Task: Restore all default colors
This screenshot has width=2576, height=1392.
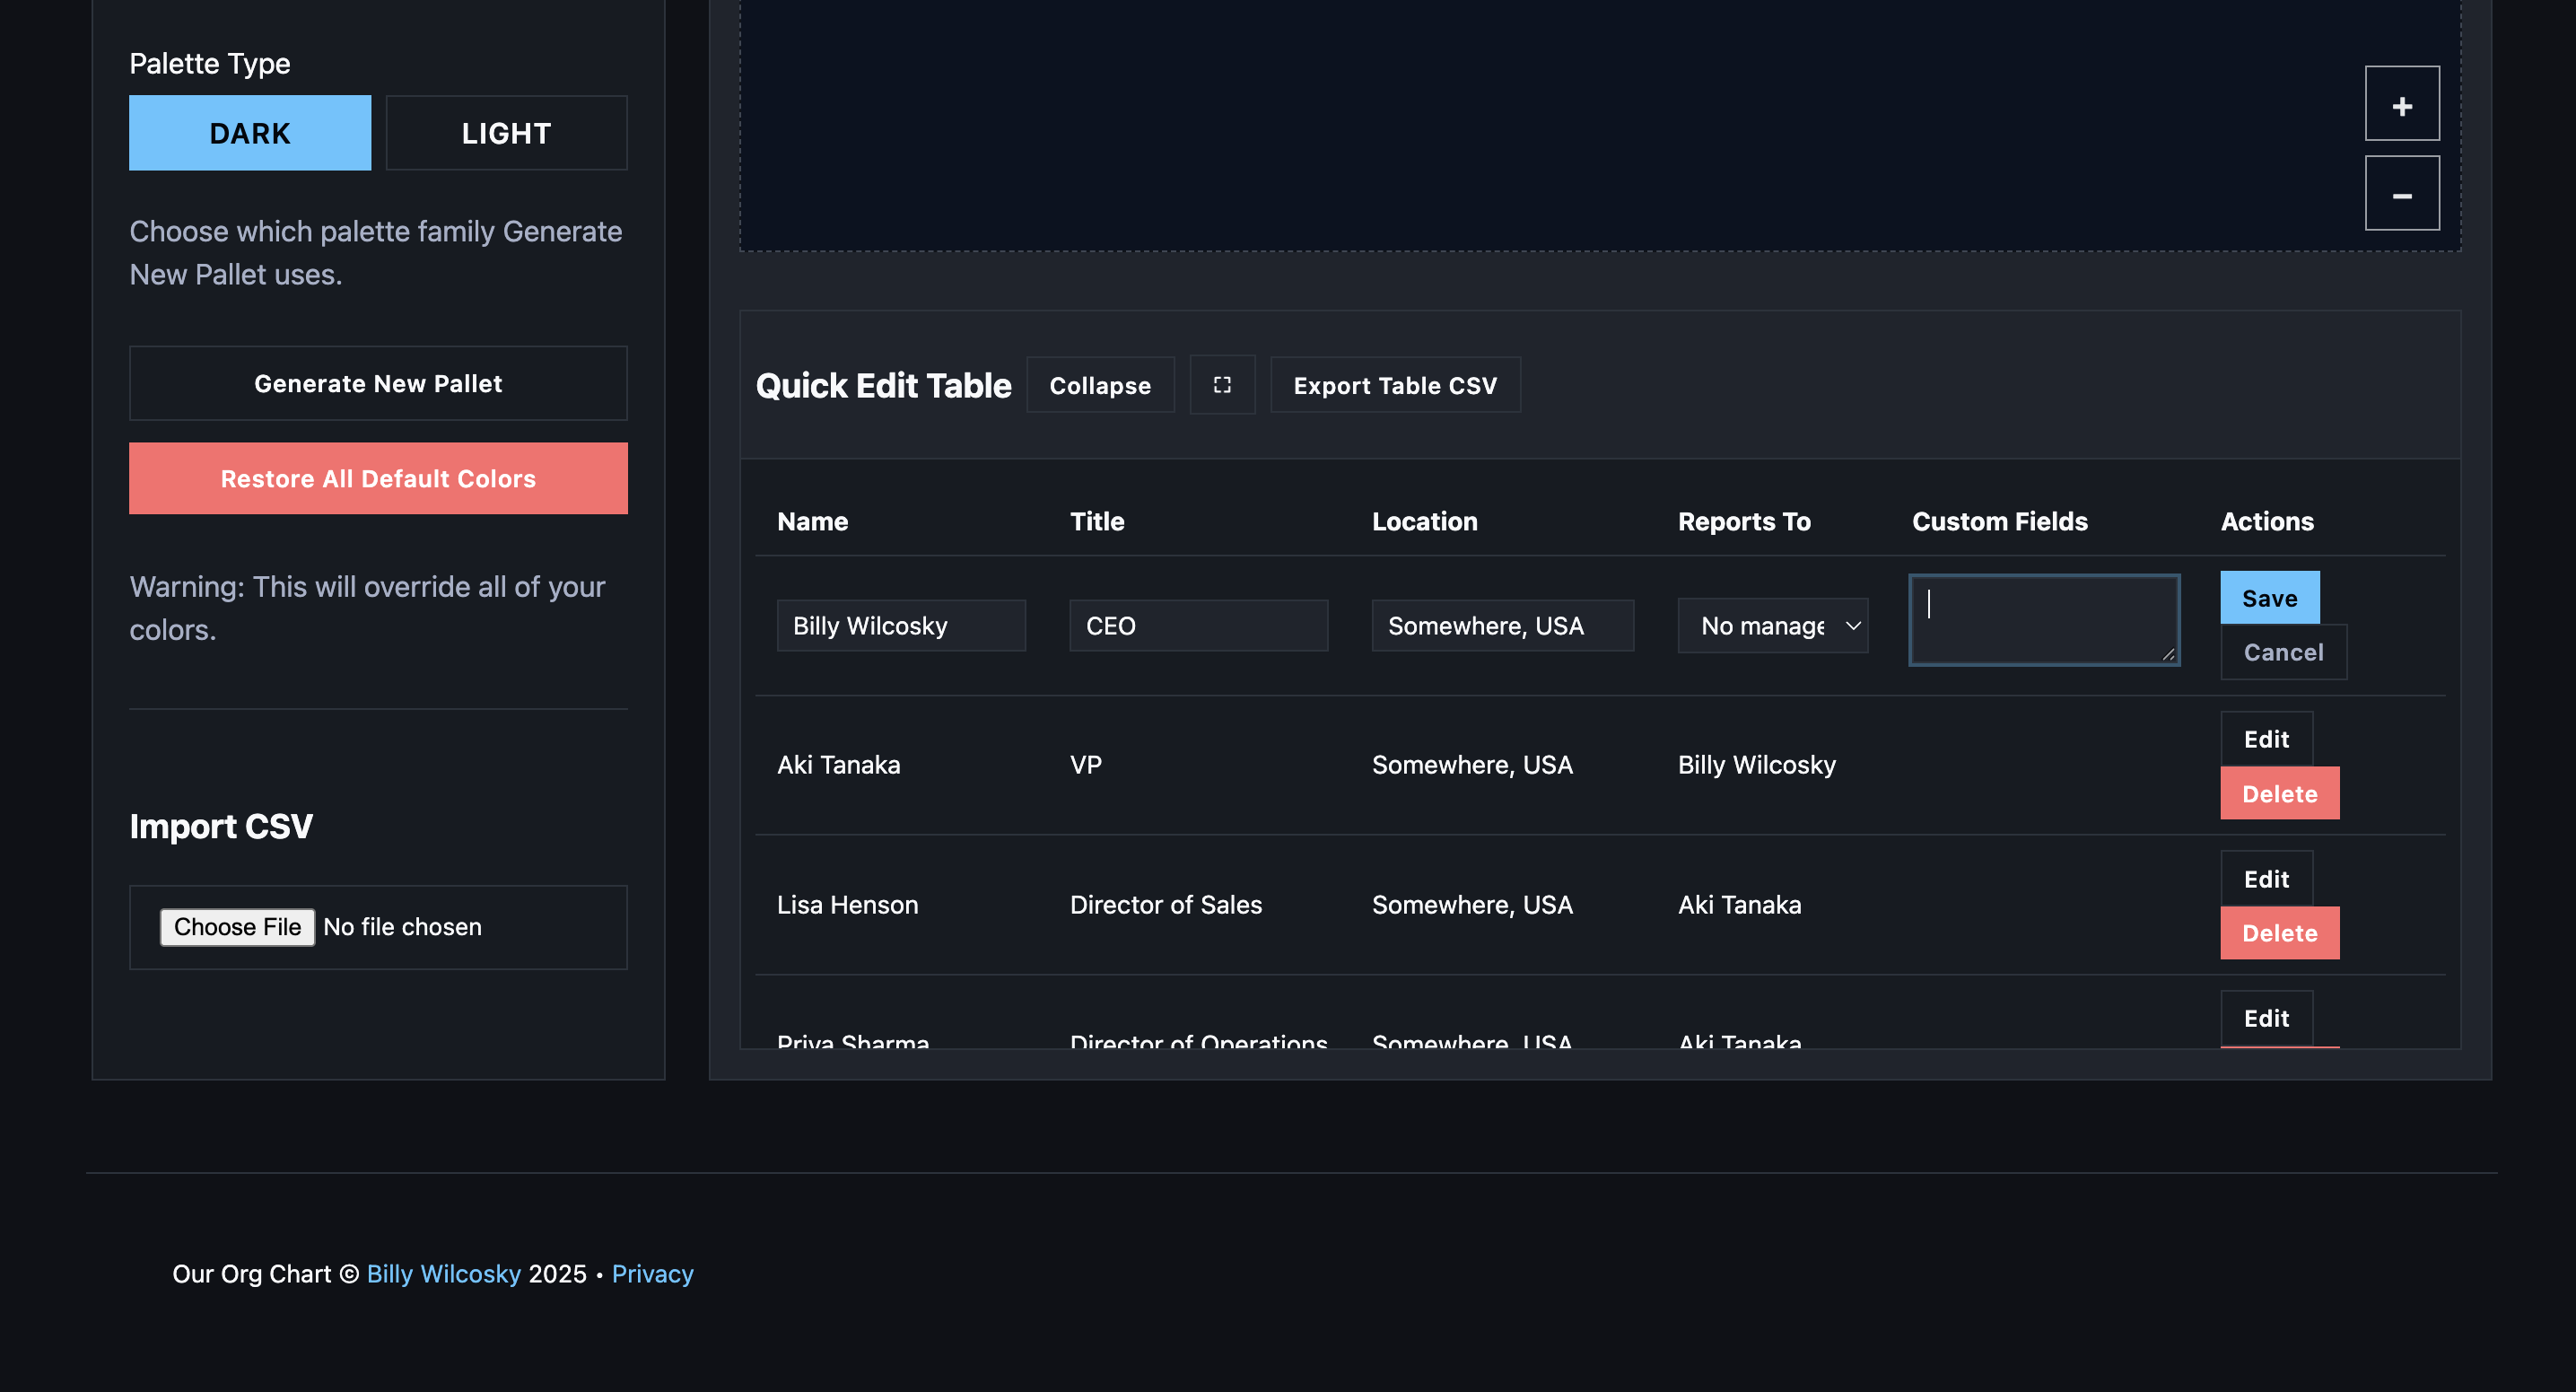Action: [377, 478]
